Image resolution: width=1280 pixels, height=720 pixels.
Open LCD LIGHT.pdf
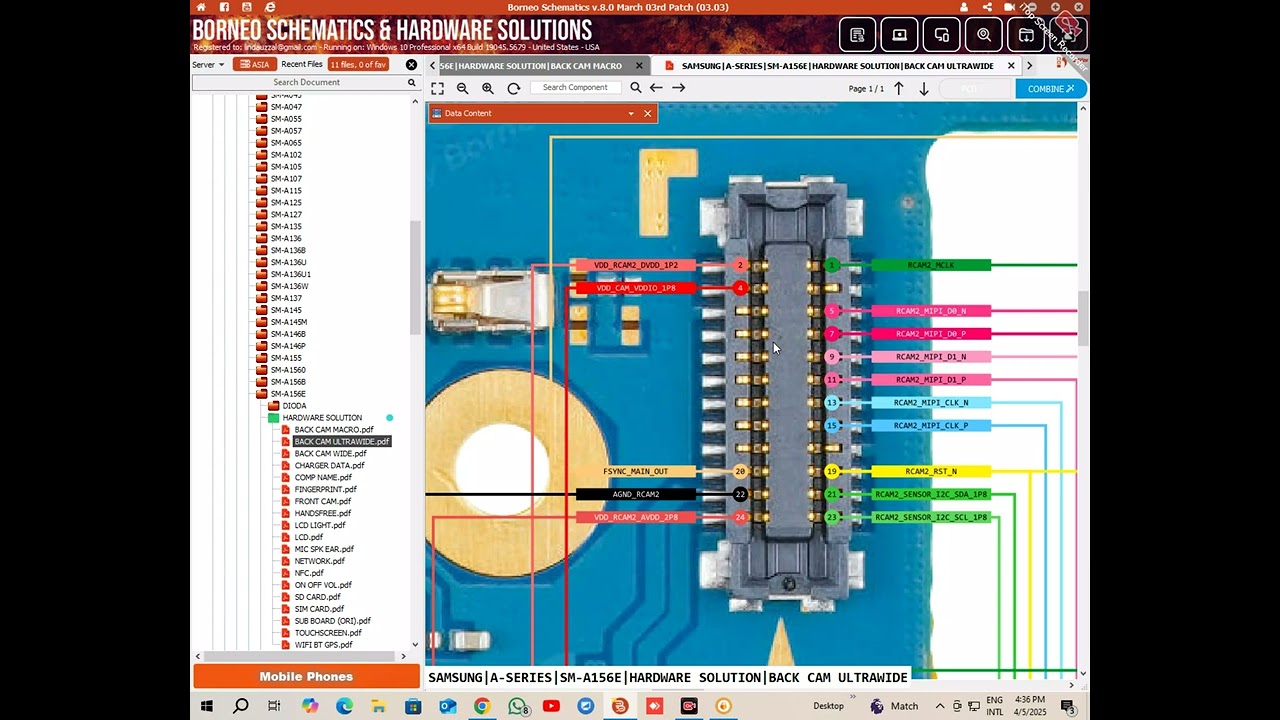[319, 526]
